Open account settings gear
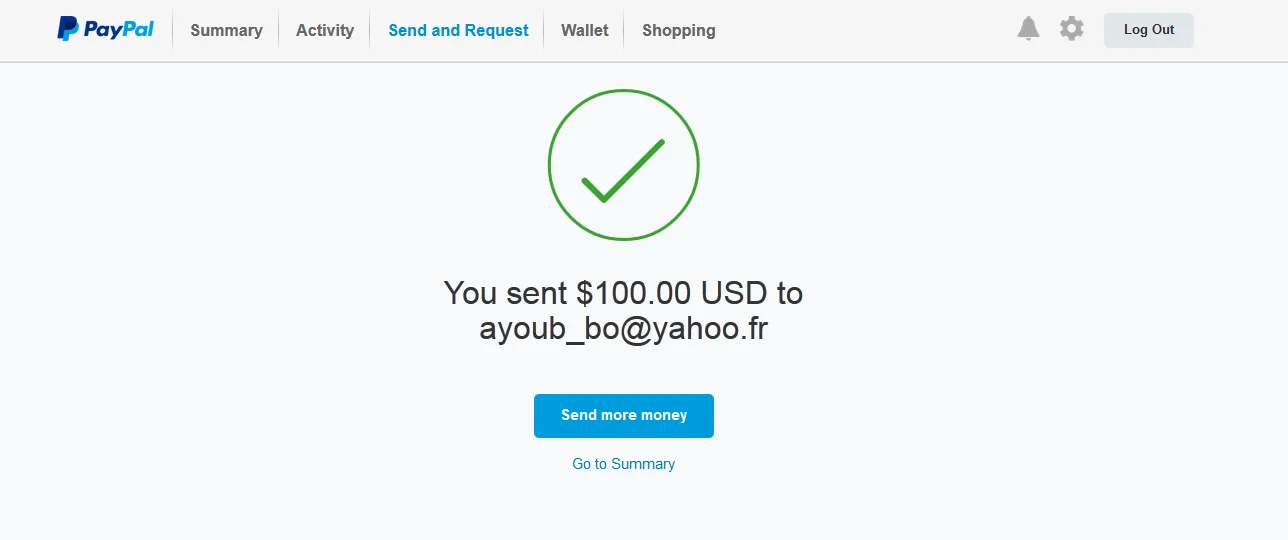Screen dimensions: 1288x540 tap(1071, 29)
